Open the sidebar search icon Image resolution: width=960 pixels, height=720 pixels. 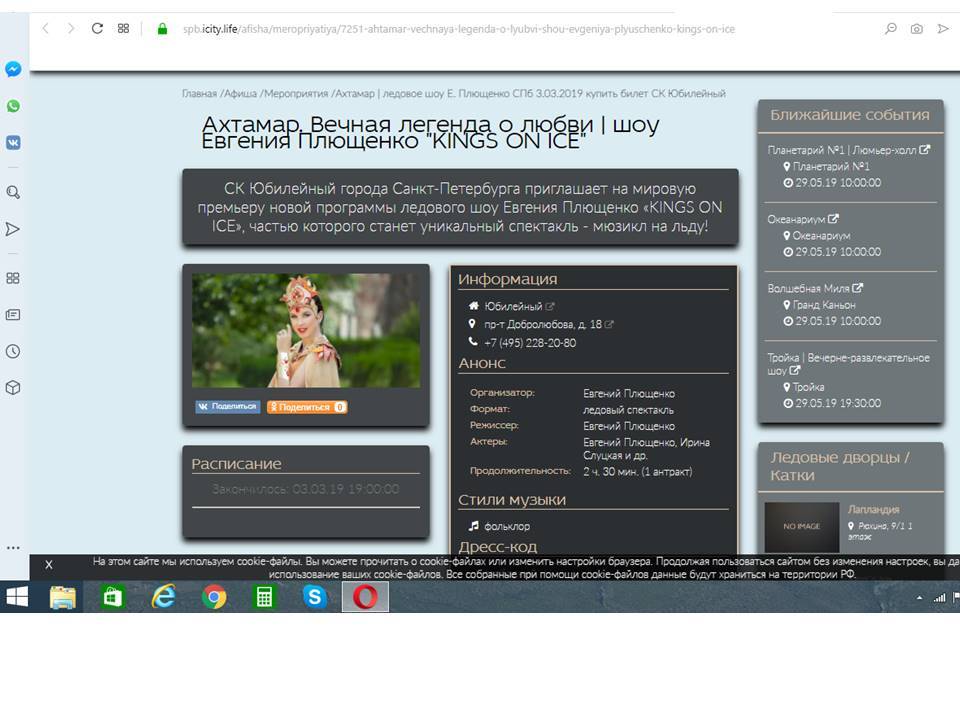13,192
